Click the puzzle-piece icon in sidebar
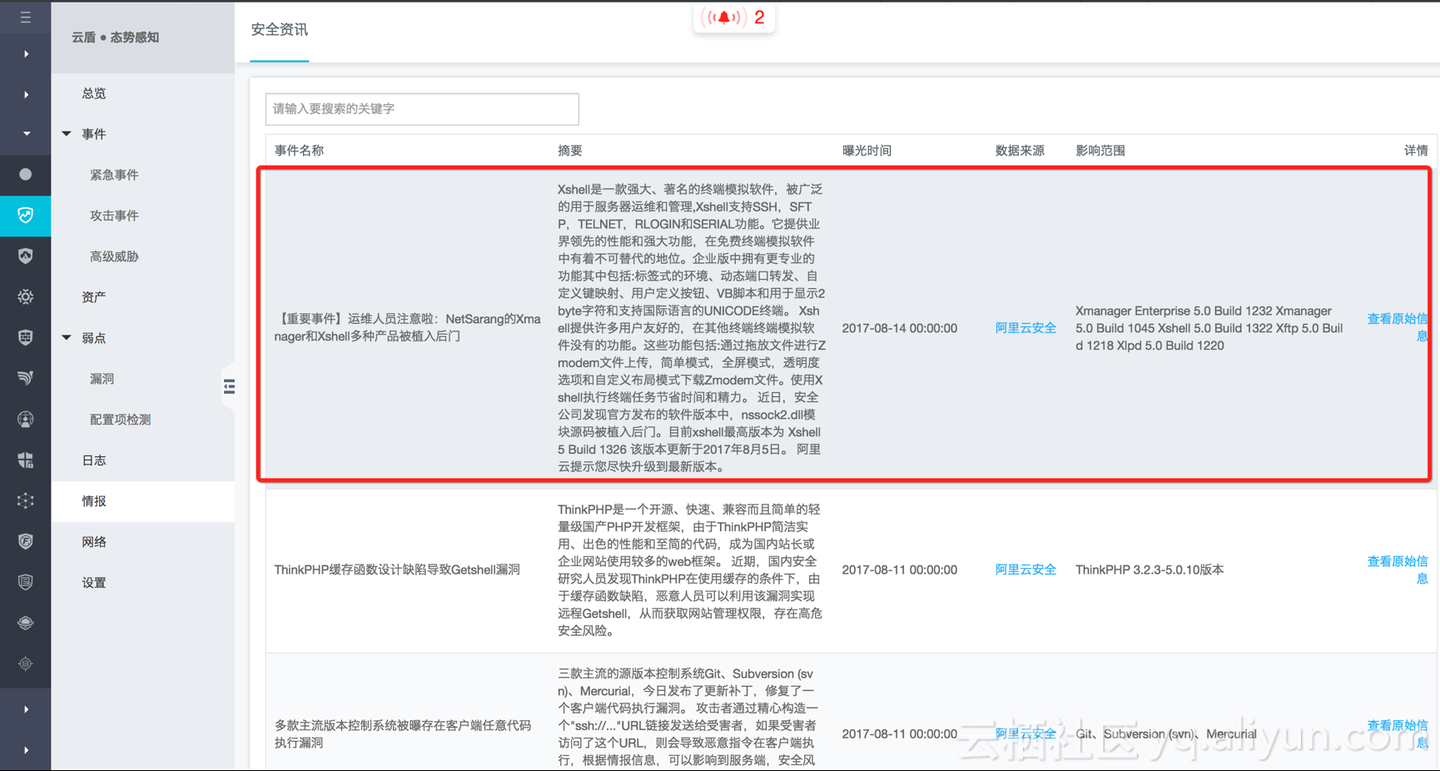The height and width of the screenshot is (771, 1440). (x=26, y=459)
